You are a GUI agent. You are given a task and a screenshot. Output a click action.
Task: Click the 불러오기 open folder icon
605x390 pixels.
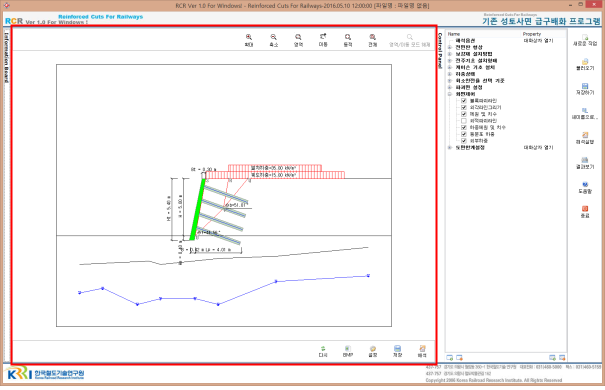click(585, 62)
